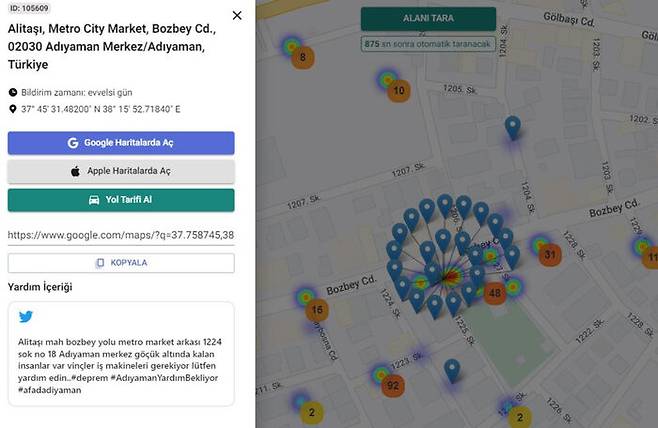This screenshot has width=658, height=428.
Task: Click the Twitter bird icon
Action: click(x=26, y=318)
